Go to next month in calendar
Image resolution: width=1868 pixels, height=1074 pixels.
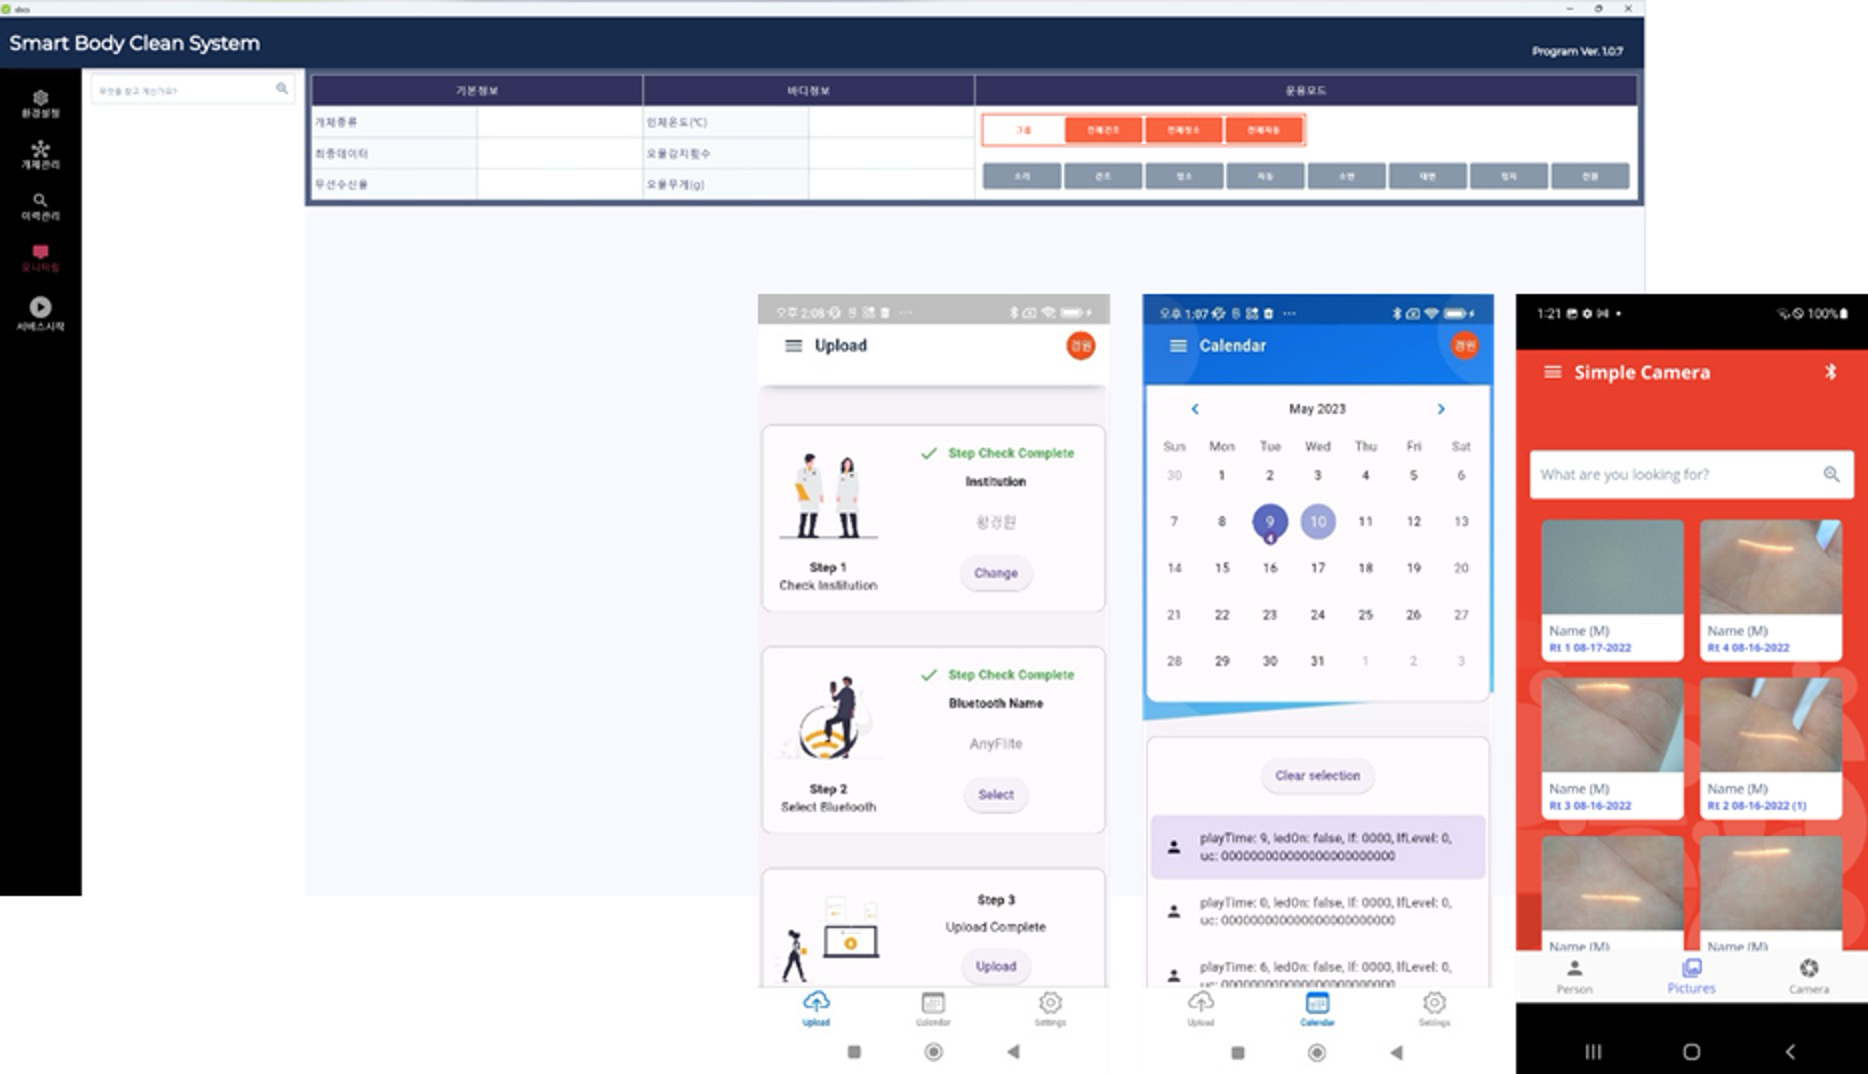coord(1440,409)
